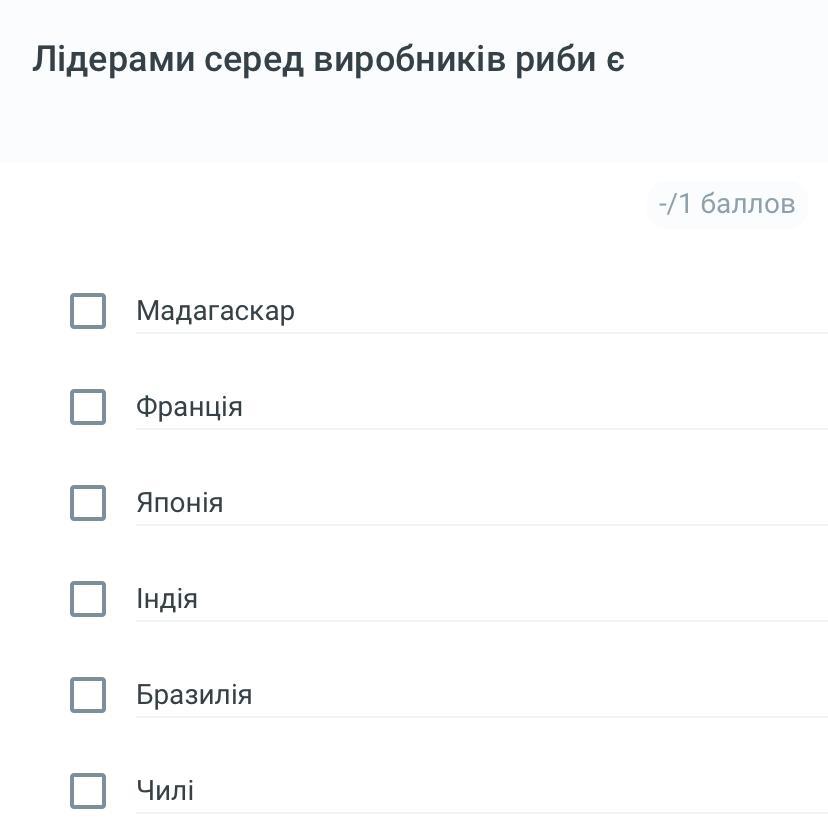The image size is (828, 829).
Task: Click the Індія answer label text
Action: 167,599
